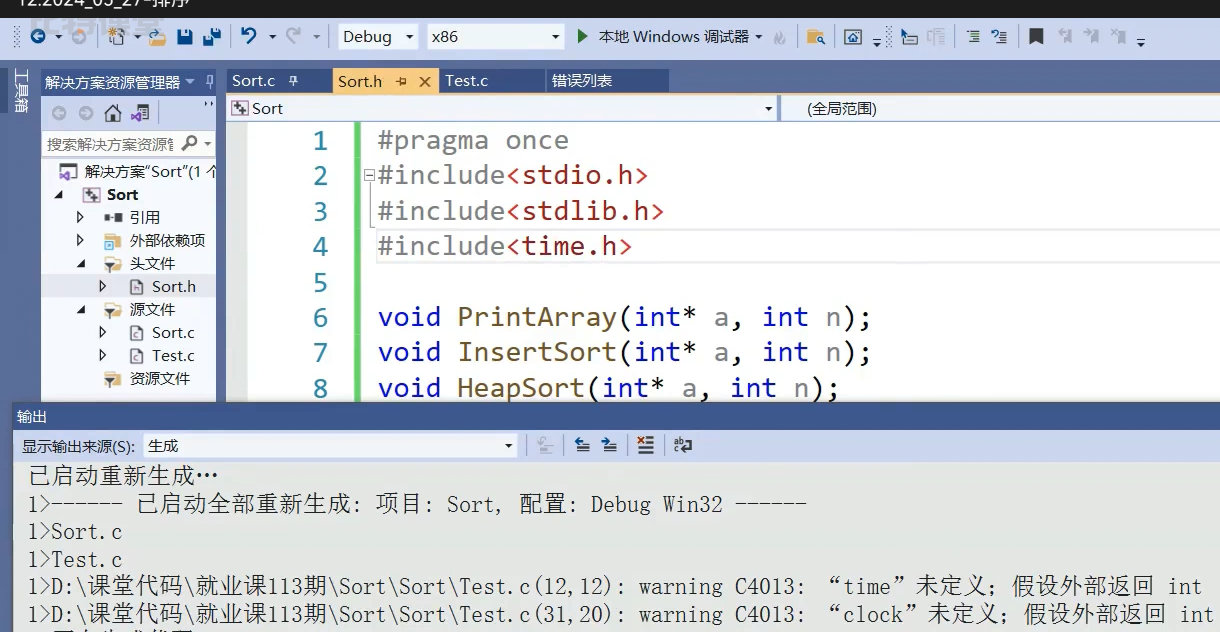Toggle a bookmark with the bookmark icon
The height and width of the screenshot is (632, 1220).
click(x=1036, y=36)
